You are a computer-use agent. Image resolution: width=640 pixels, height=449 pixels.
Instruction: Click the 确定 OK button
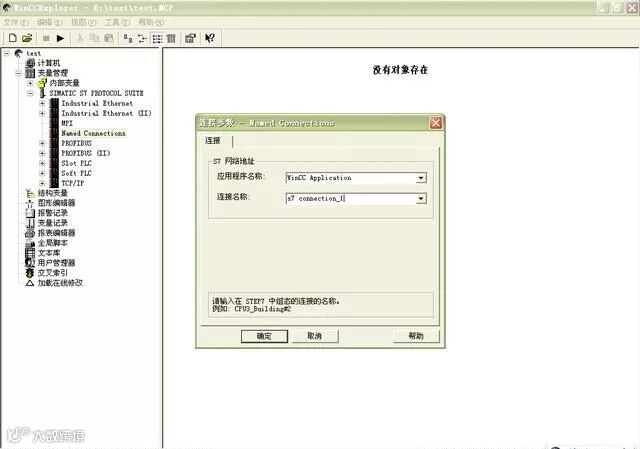pos(264,336)
